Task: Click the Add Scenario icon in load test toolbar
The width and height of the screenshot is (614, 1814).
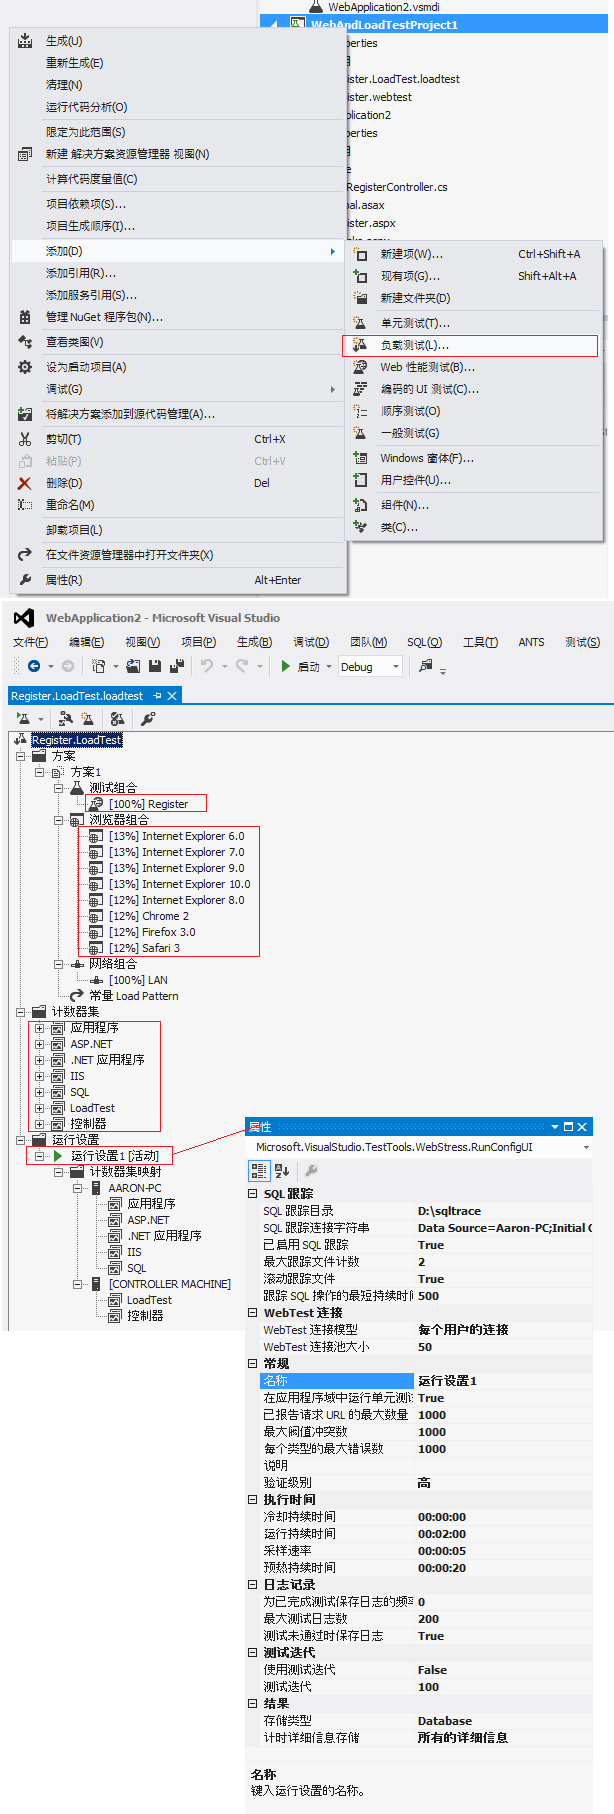Action: coord(65,718)
